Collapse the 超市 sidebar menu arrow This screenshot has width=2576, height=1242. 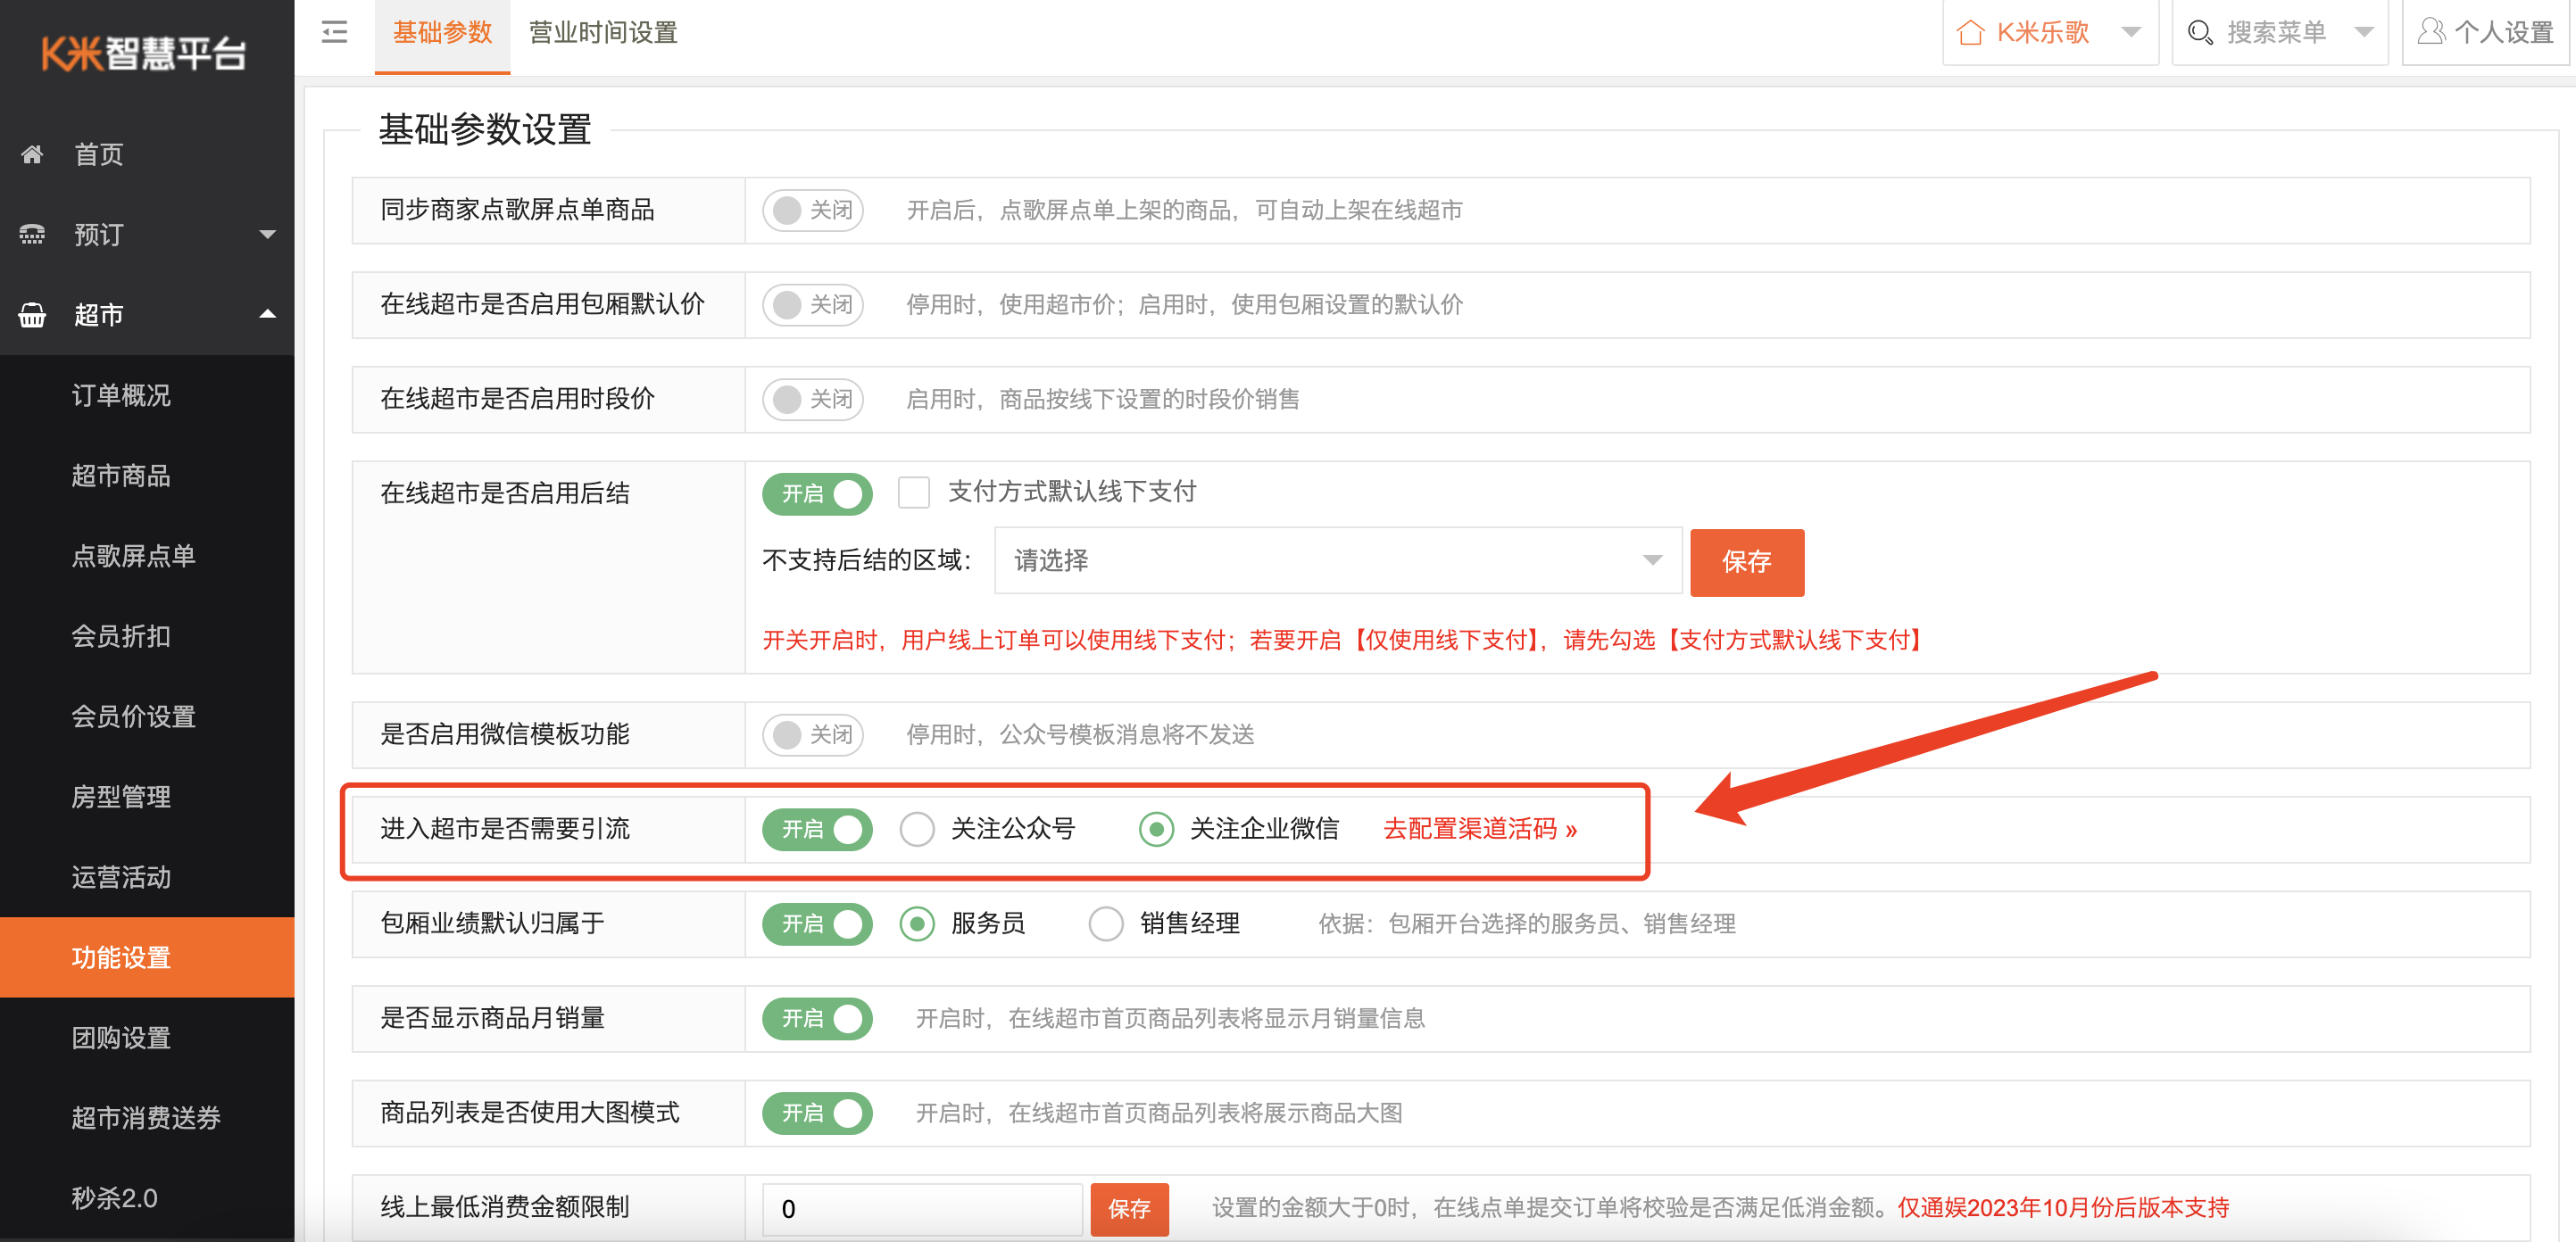(267, 314)
